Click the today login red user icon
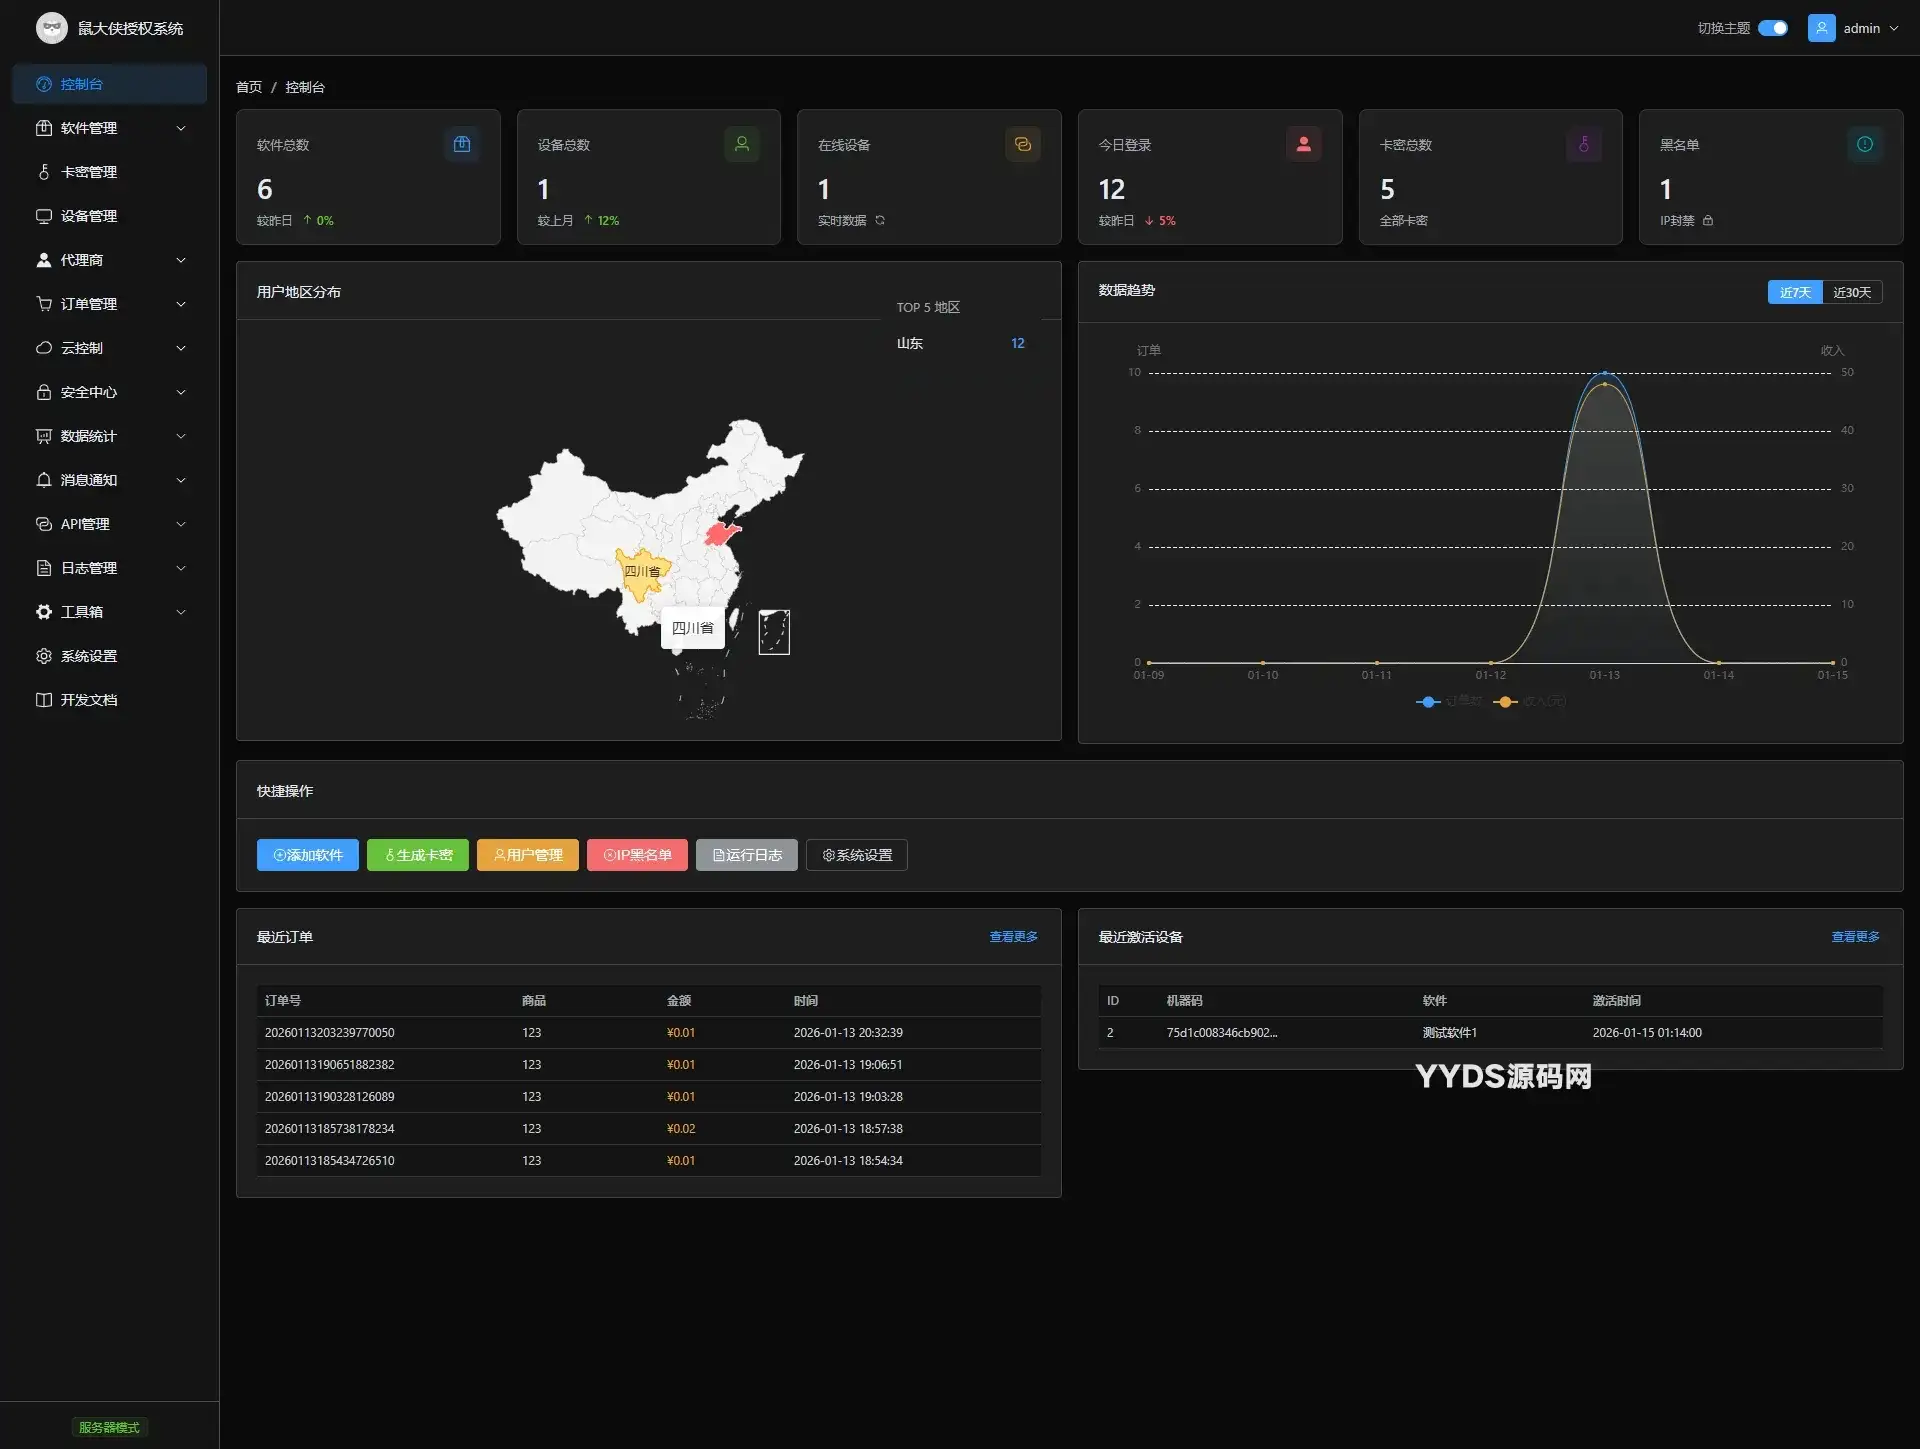 pos(1303,144)
